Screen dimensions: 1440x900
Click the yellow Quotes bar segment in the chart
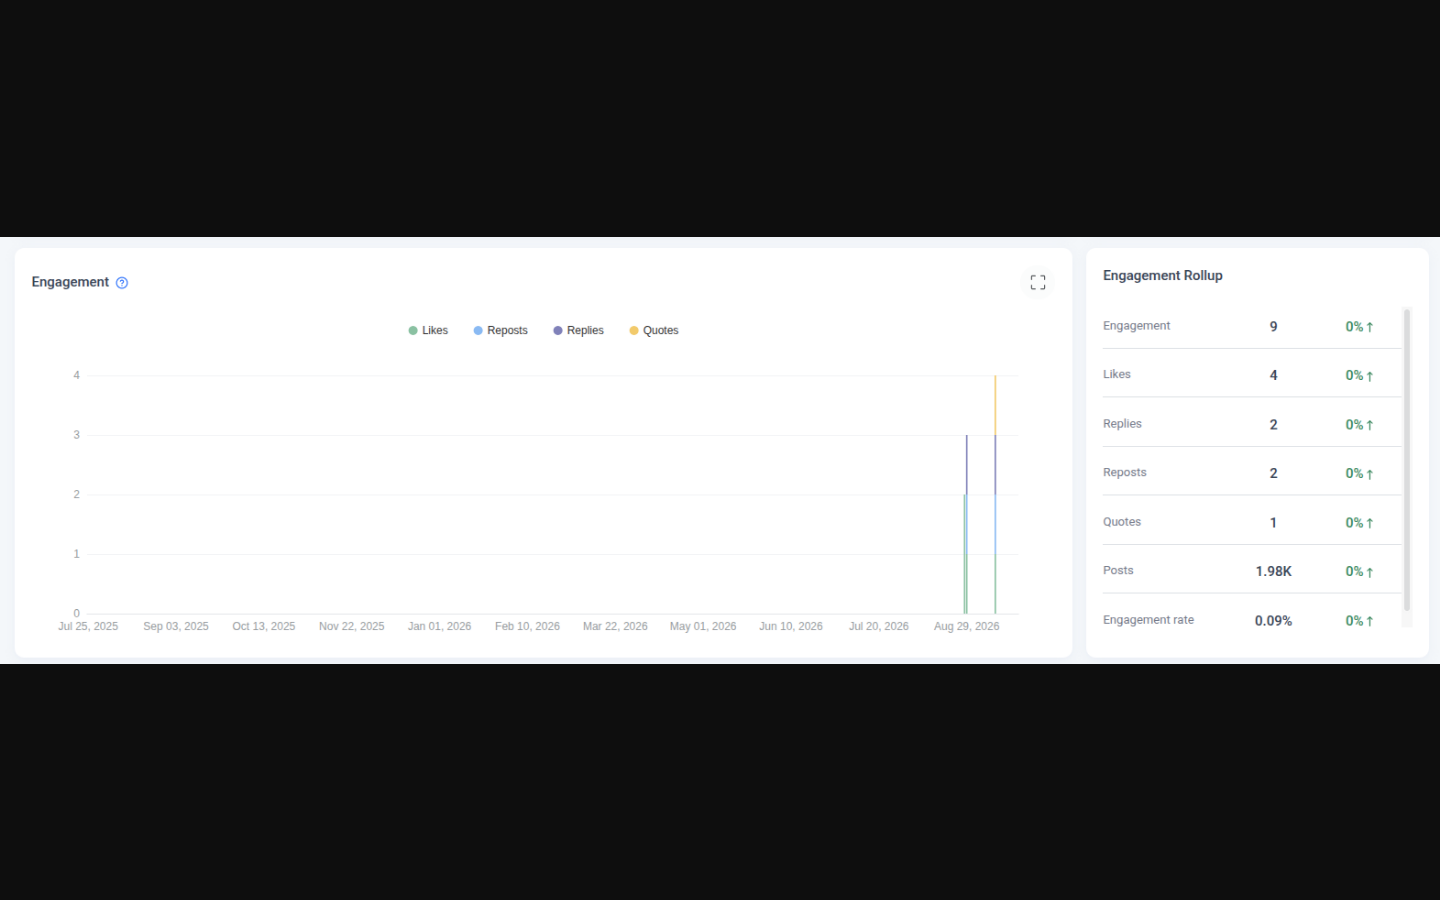[x=995, y=405]
